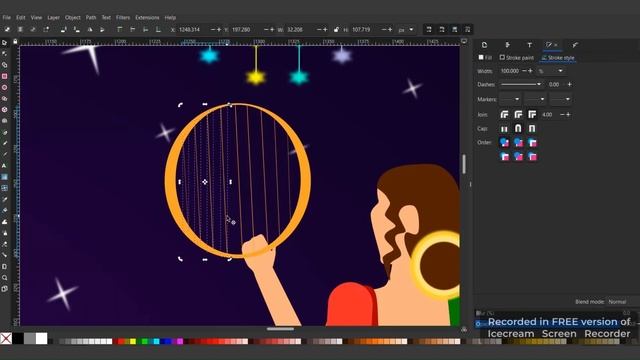This screenshot has height=360, width=640.
Task: Lower selection to bottom
Action: (158, 29)
